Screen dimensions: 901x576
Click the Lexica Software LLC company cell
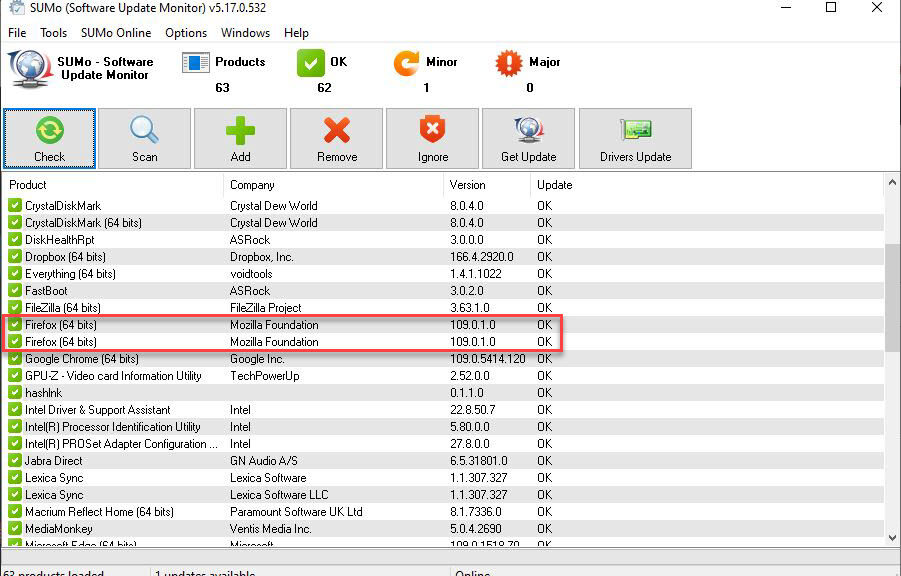(x=279, y=494)
